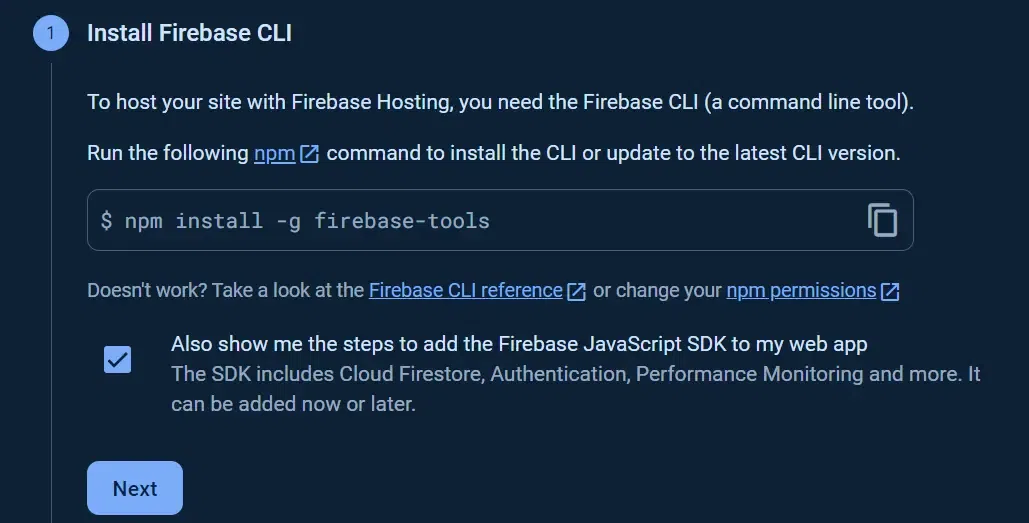Click the vertical step connector line
This screenshot has width=1029, height=523.
pos(51,300)
